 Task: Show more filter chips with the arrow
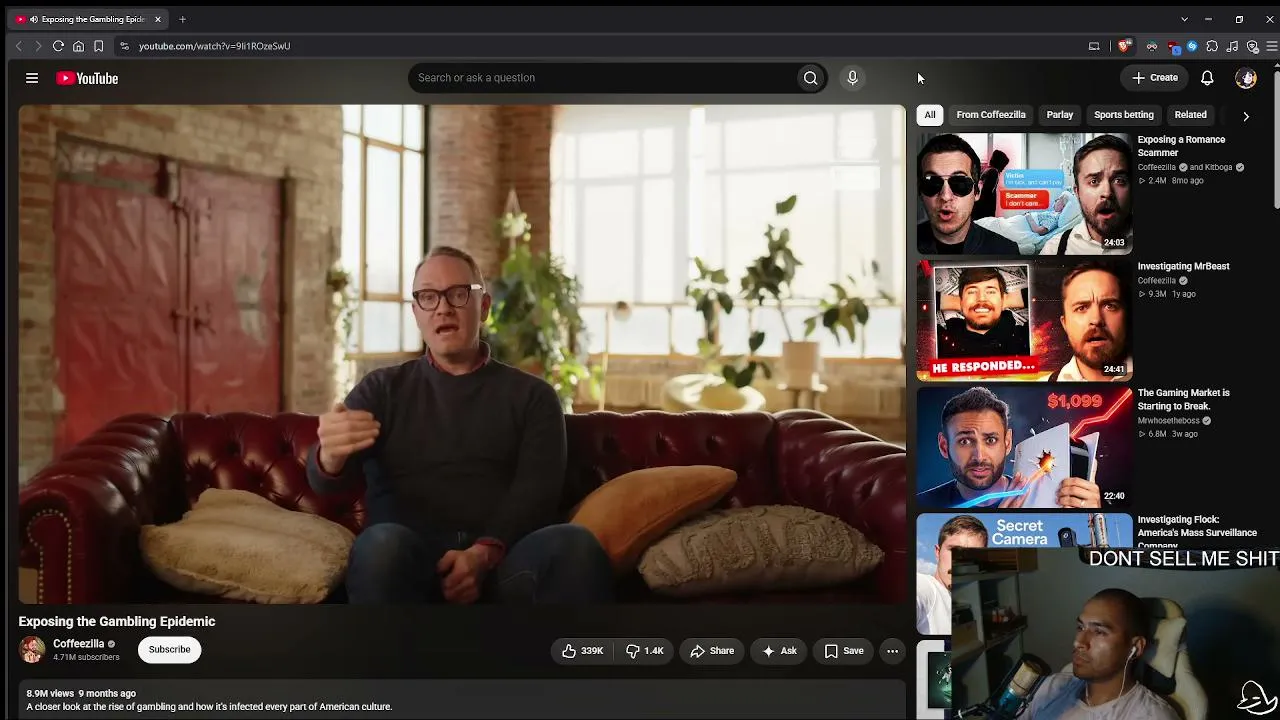(x=1246, y=116)
